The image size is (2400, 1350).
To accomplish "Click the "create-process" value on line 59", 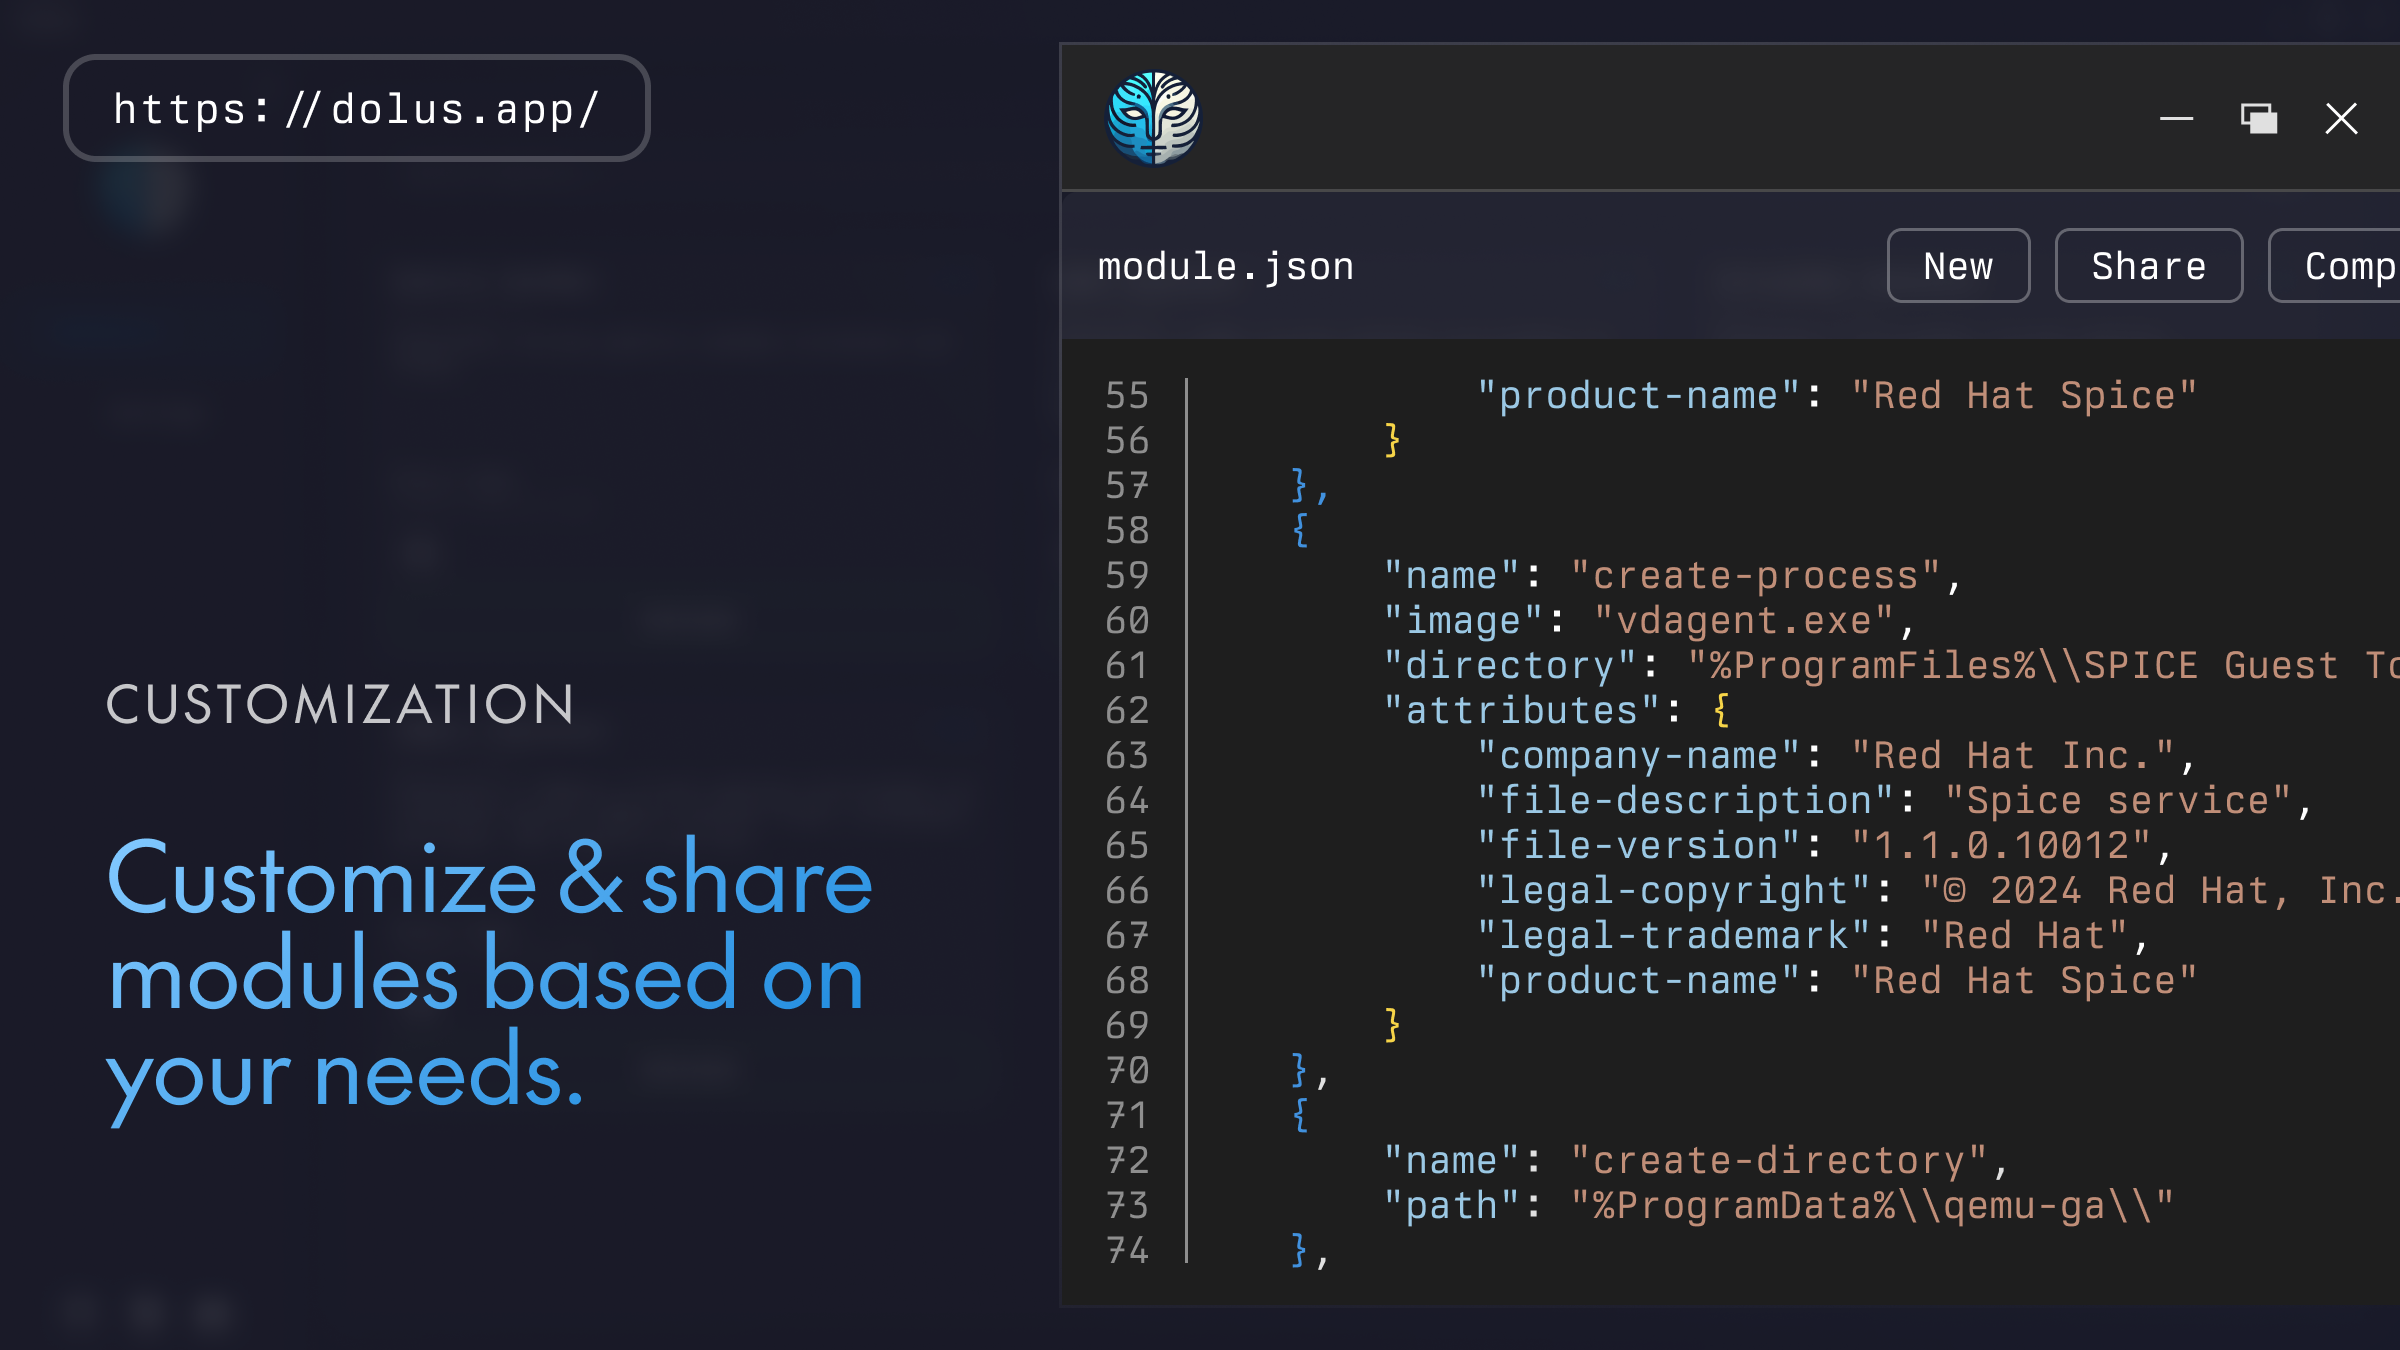I will [1755, 575].
